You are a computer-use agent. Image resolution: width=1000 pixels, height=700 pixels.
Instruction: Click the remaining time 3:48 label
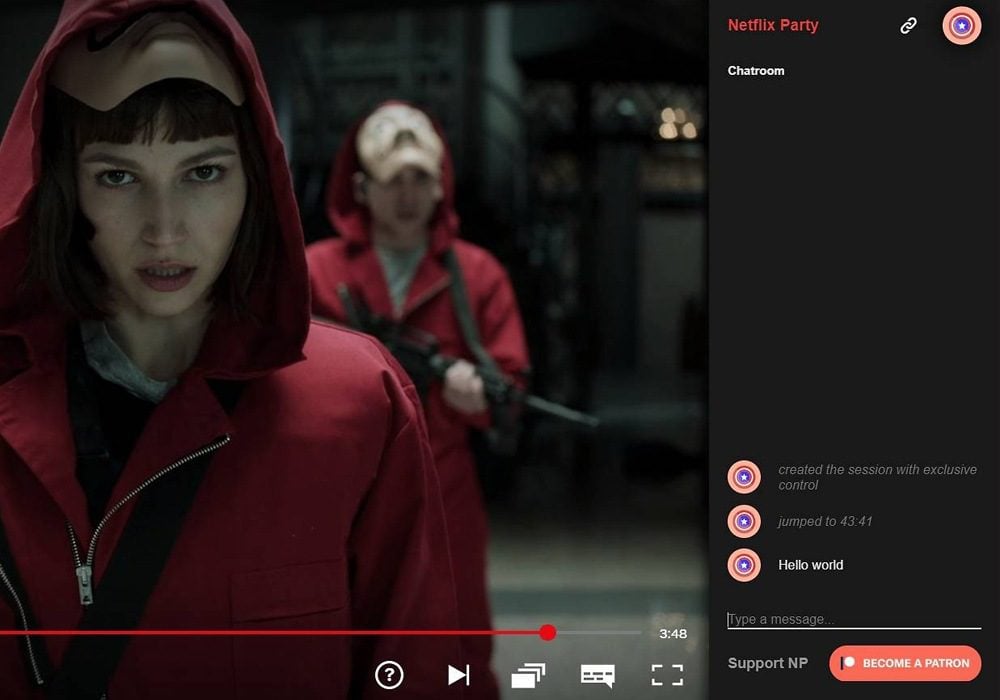[x=673, y=634]
